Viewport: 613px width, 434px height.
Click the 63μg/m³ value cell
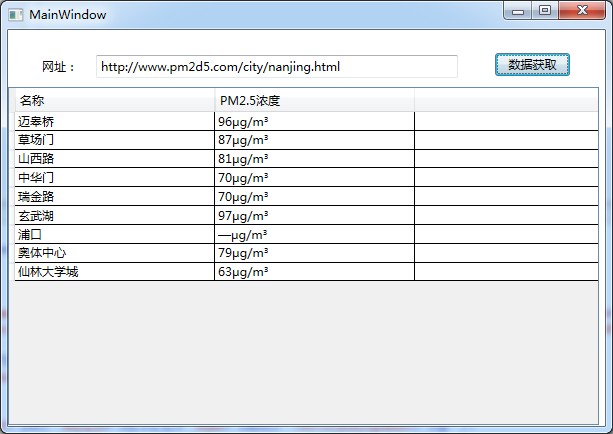314,272
